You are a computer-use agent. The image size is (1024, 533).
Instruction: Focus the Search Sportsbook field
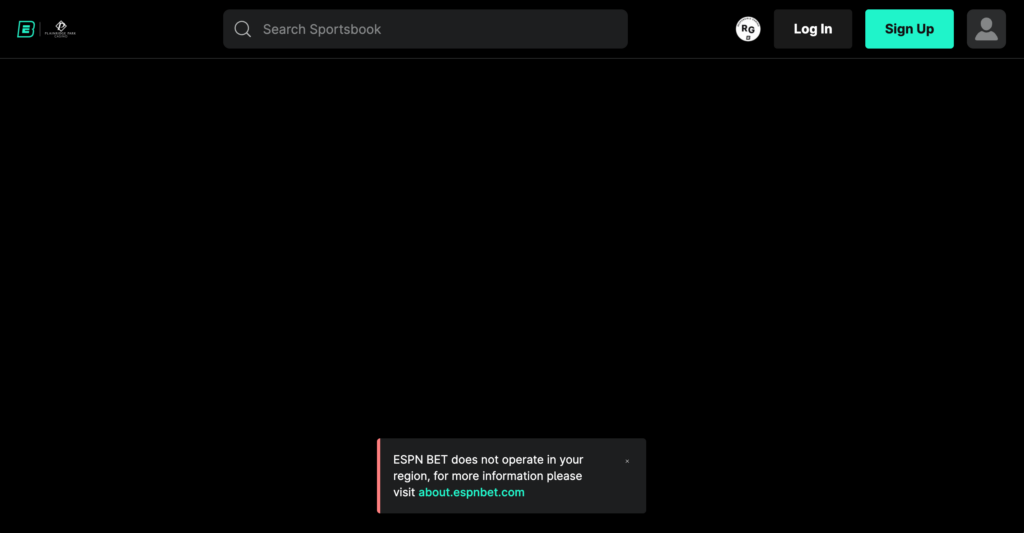click(425, 29)
